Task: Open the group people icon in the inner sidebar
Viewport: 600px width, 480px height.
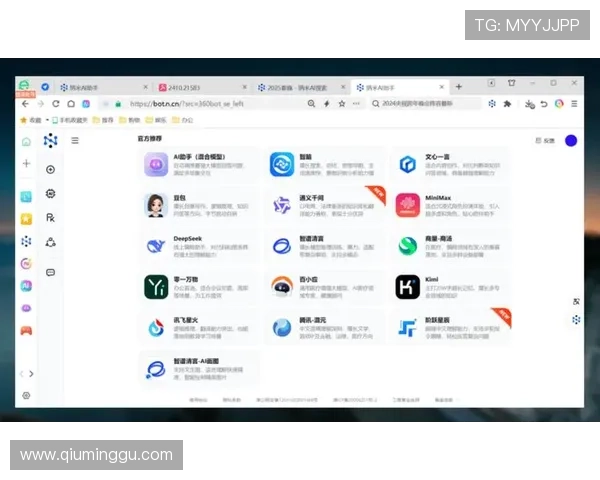Action: click(x=50, y=242)
